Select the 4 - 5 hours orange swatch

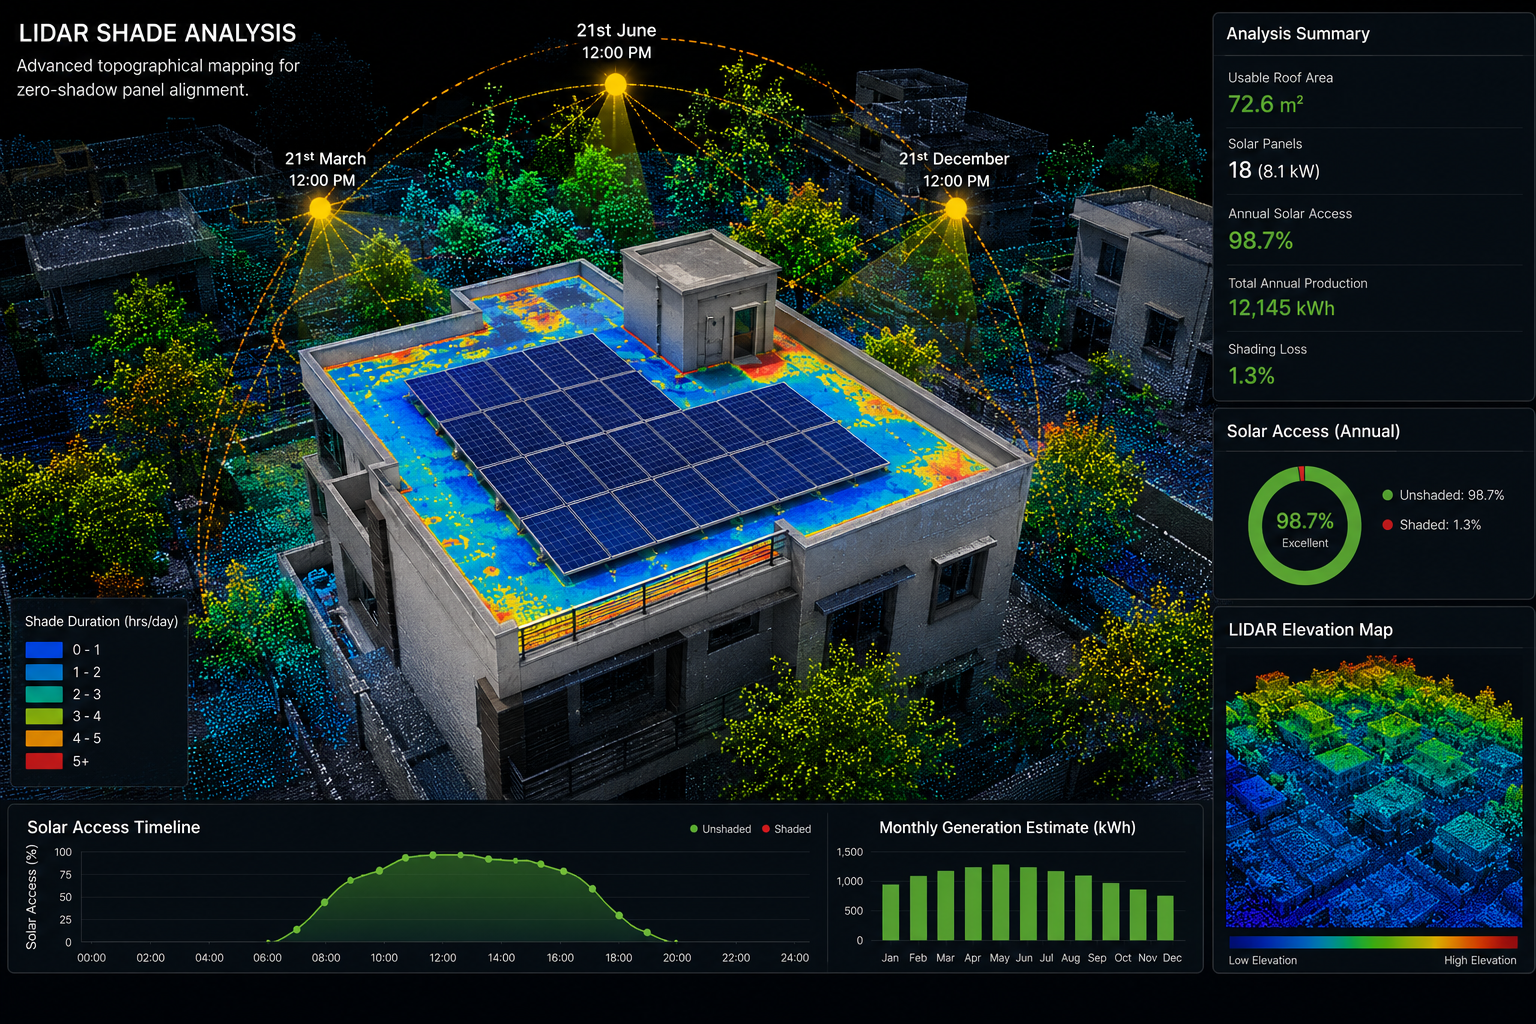click(44, 738)
